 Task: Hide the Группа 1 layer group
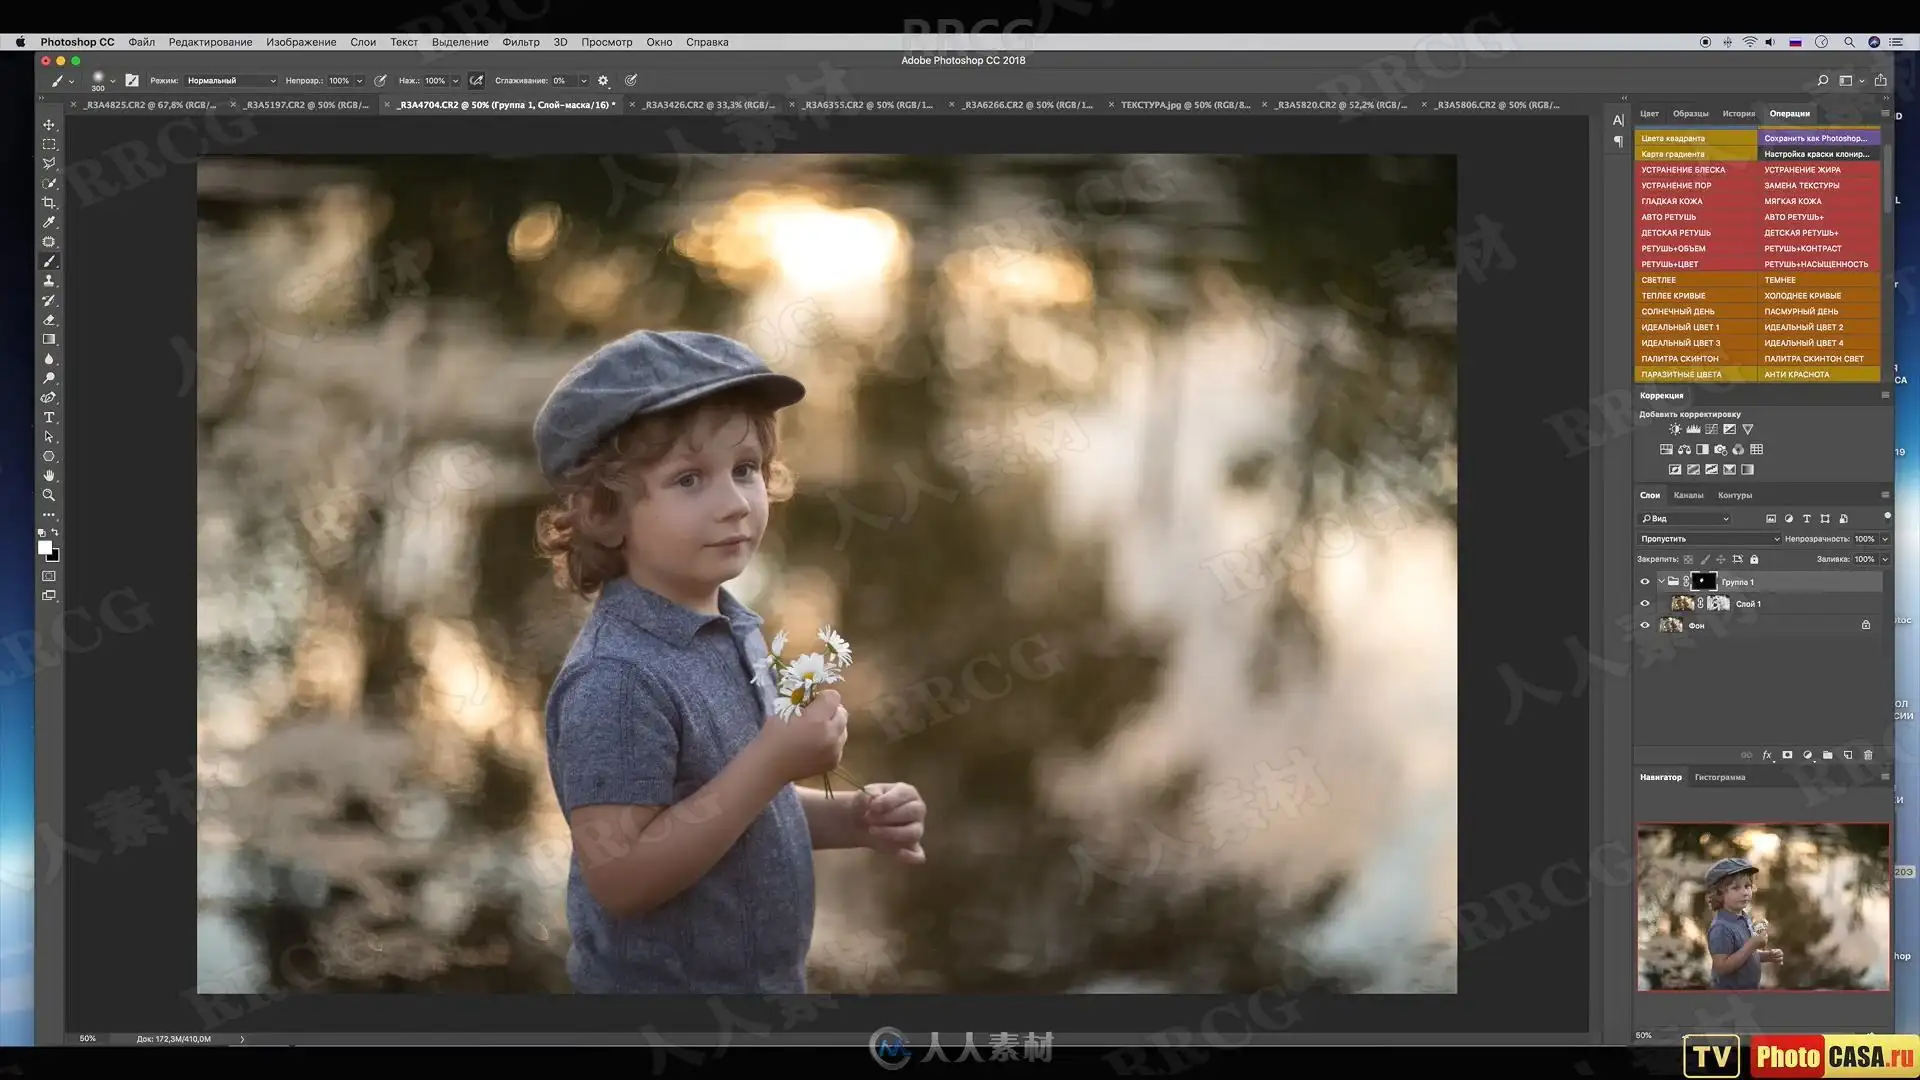tap(1645, 582)
